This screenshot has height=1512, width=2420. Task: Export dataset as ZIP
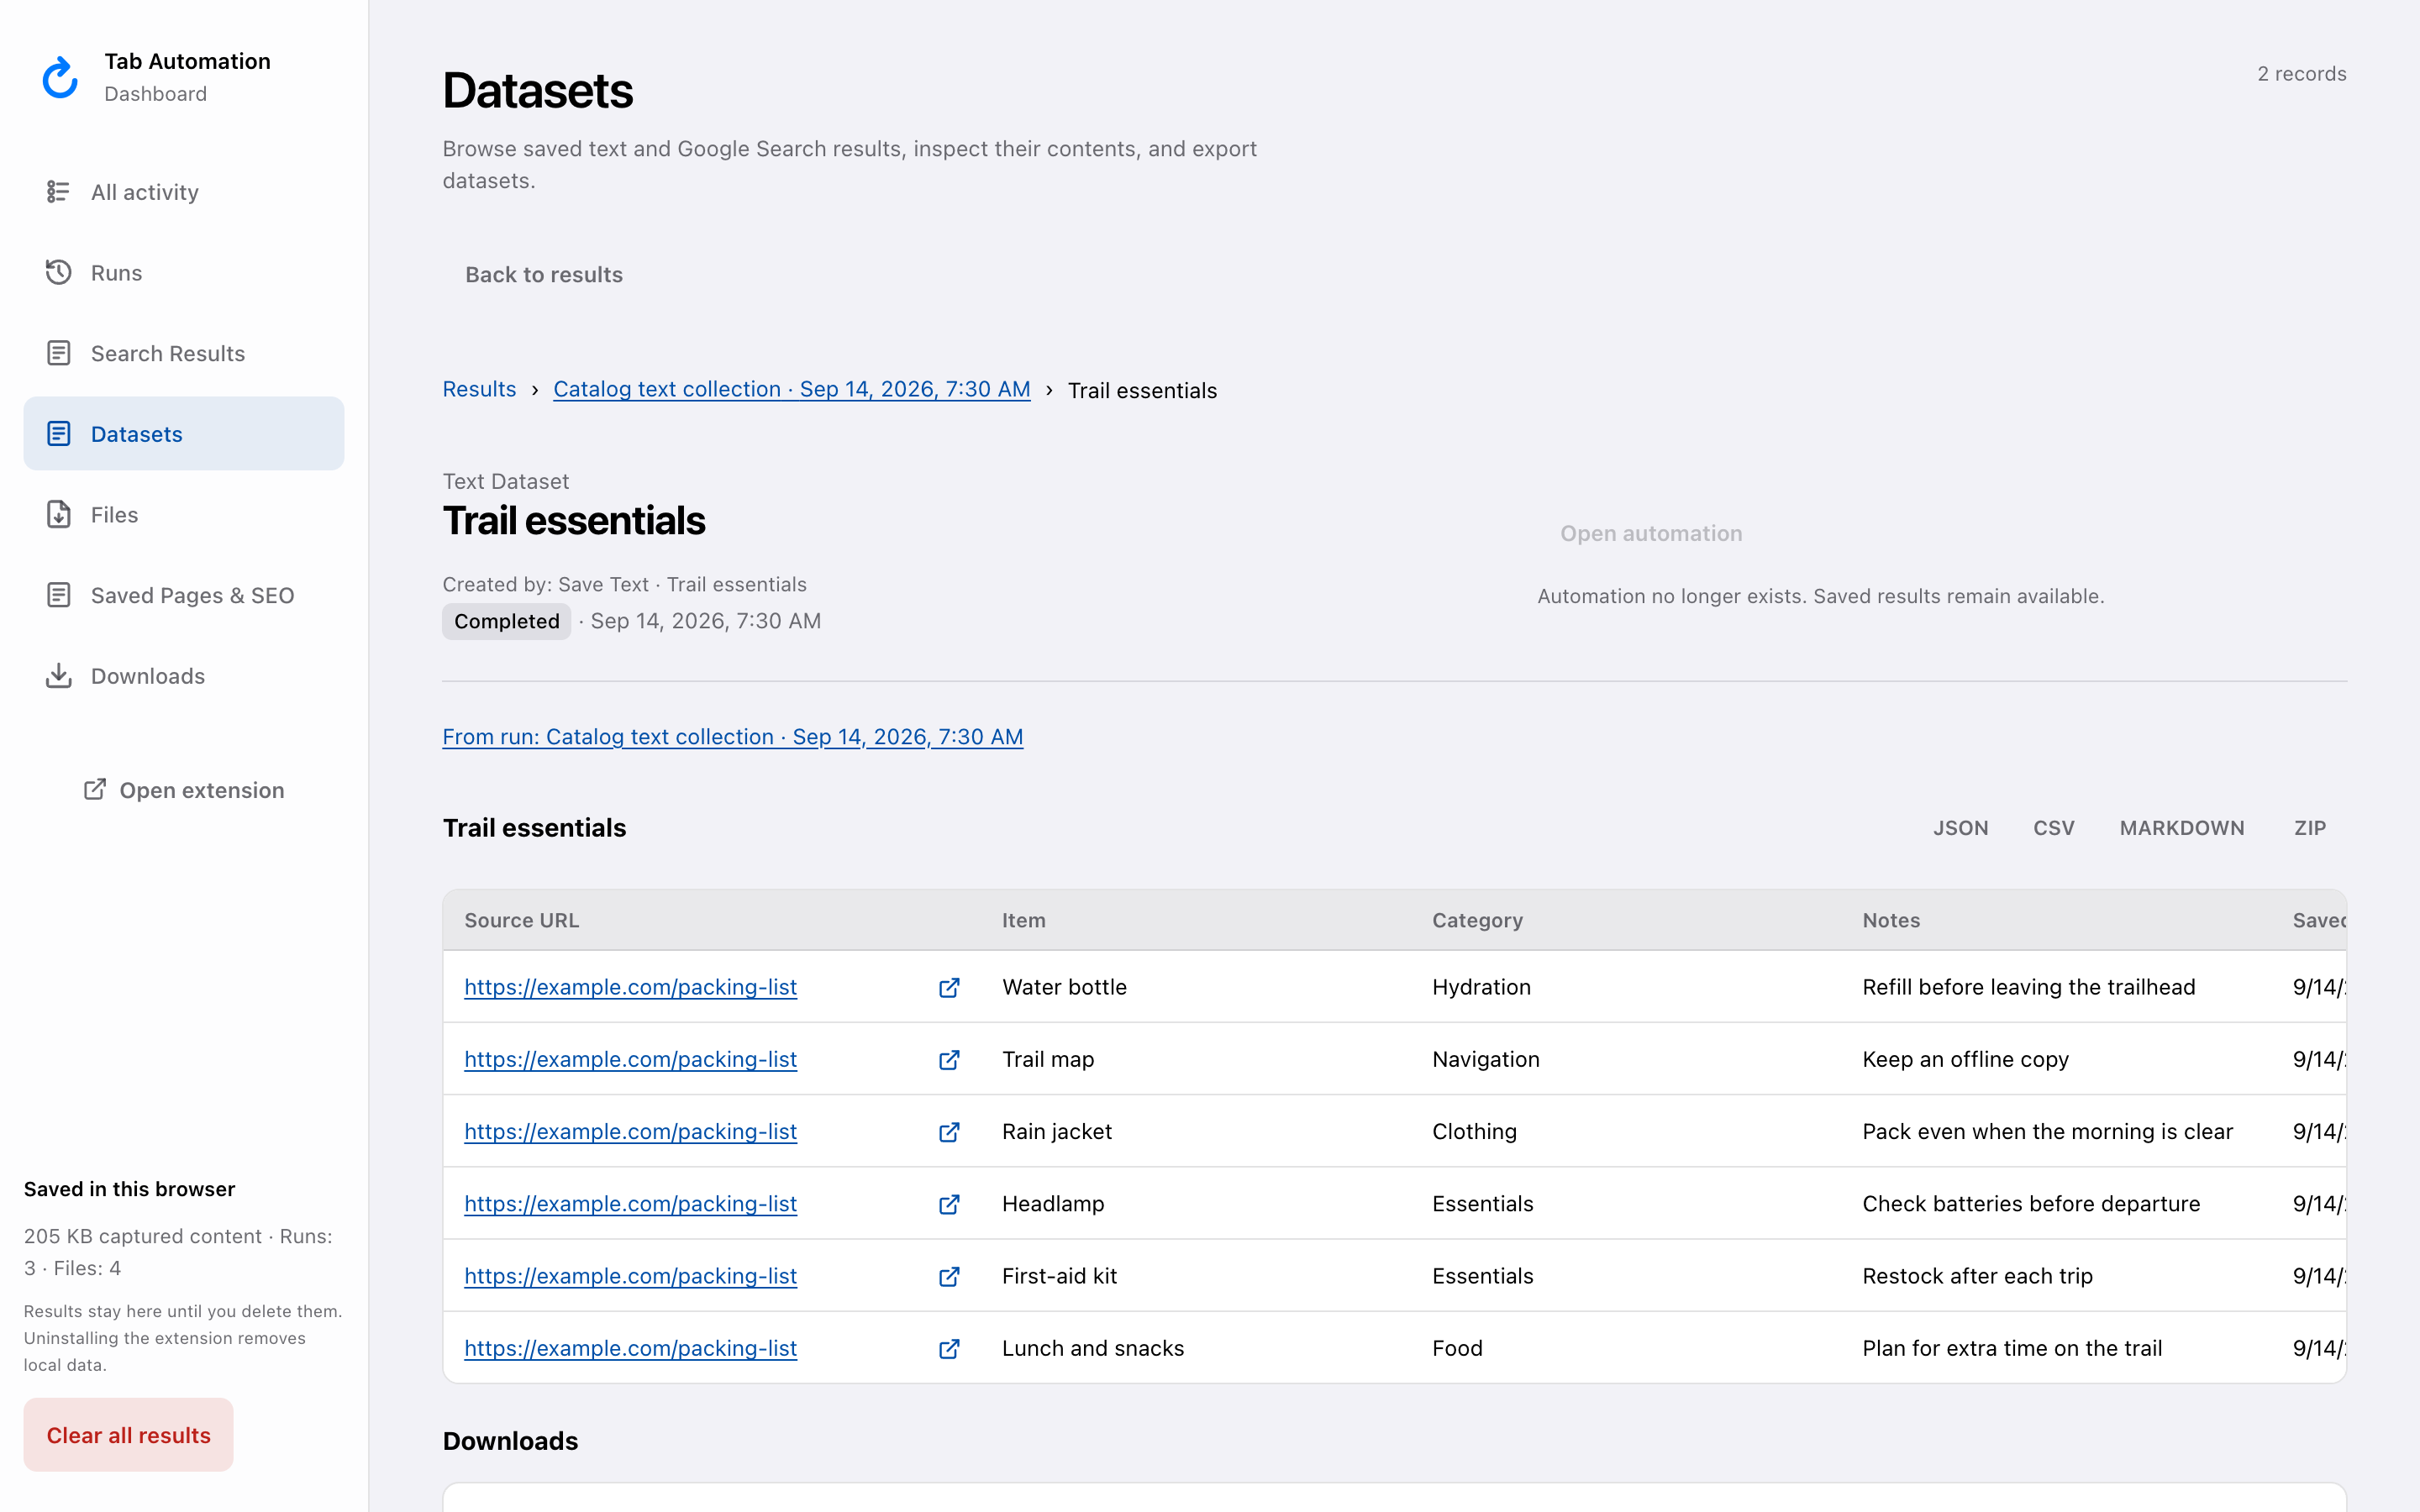[2310, 828]
